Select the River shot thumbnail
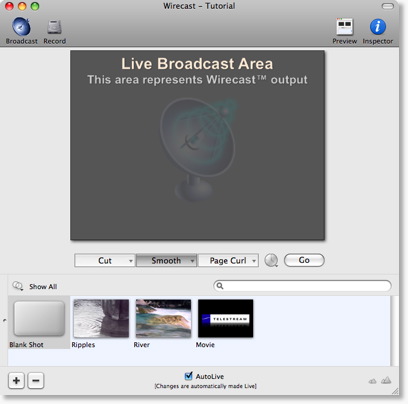 click(x=163, y=318)
